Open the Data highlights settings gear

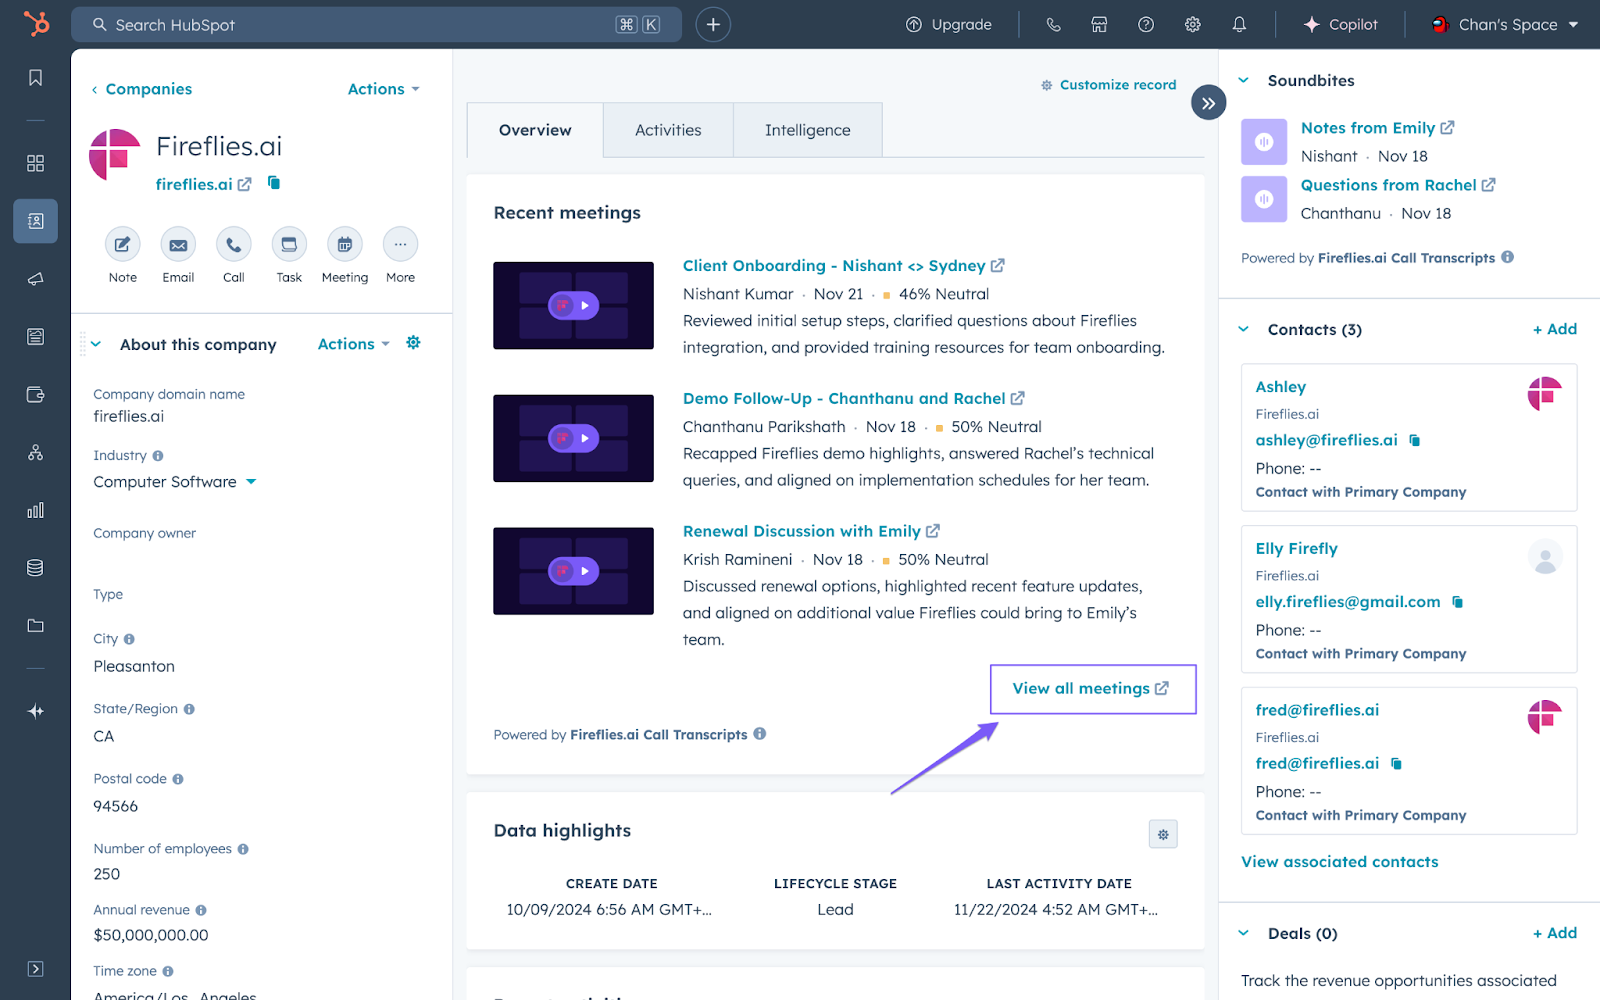(x=1163, y=834)
